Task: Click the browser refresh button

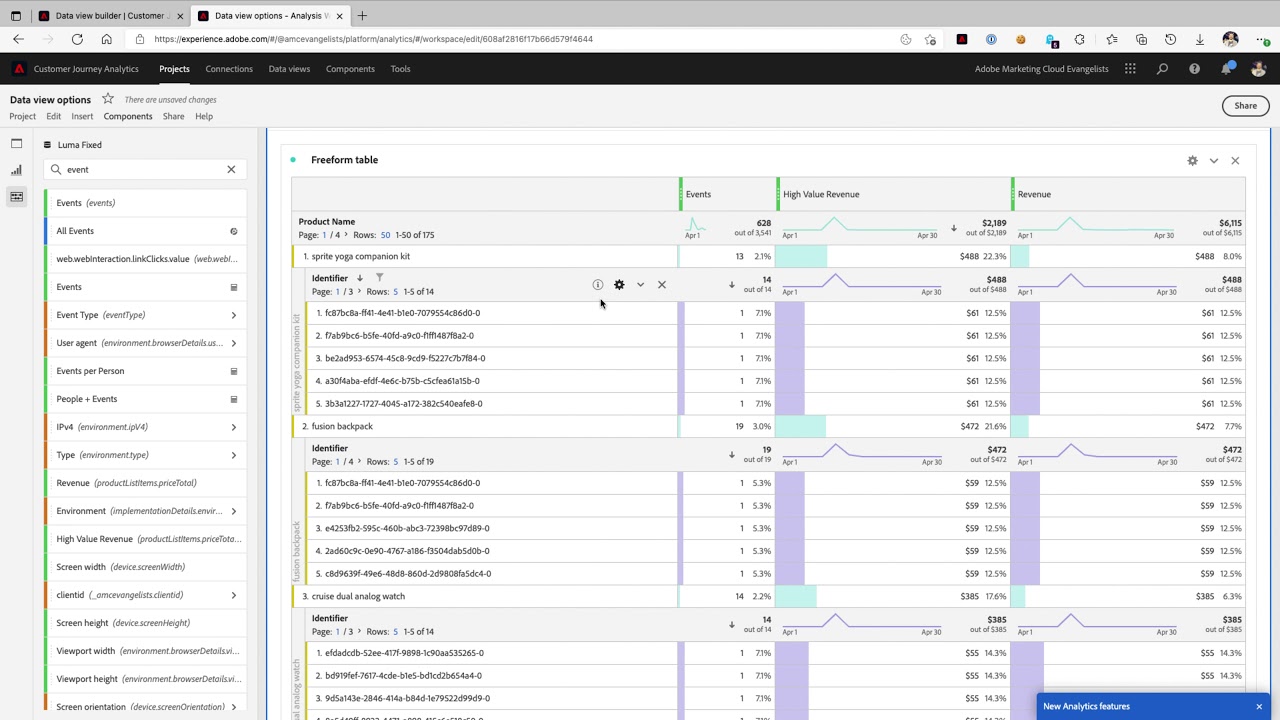Action: (77, 39)
